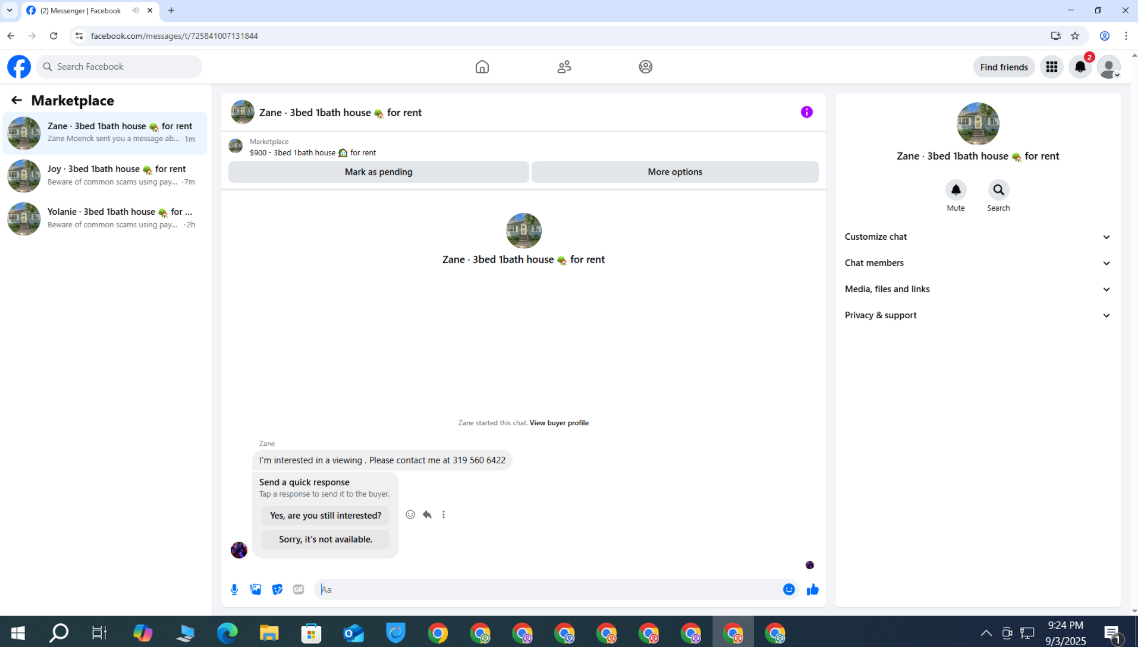This screenshot has width=1138, height=647.
Task: Open the taskbar clock showing 9:24 PM
Action: click(1065, 633)
